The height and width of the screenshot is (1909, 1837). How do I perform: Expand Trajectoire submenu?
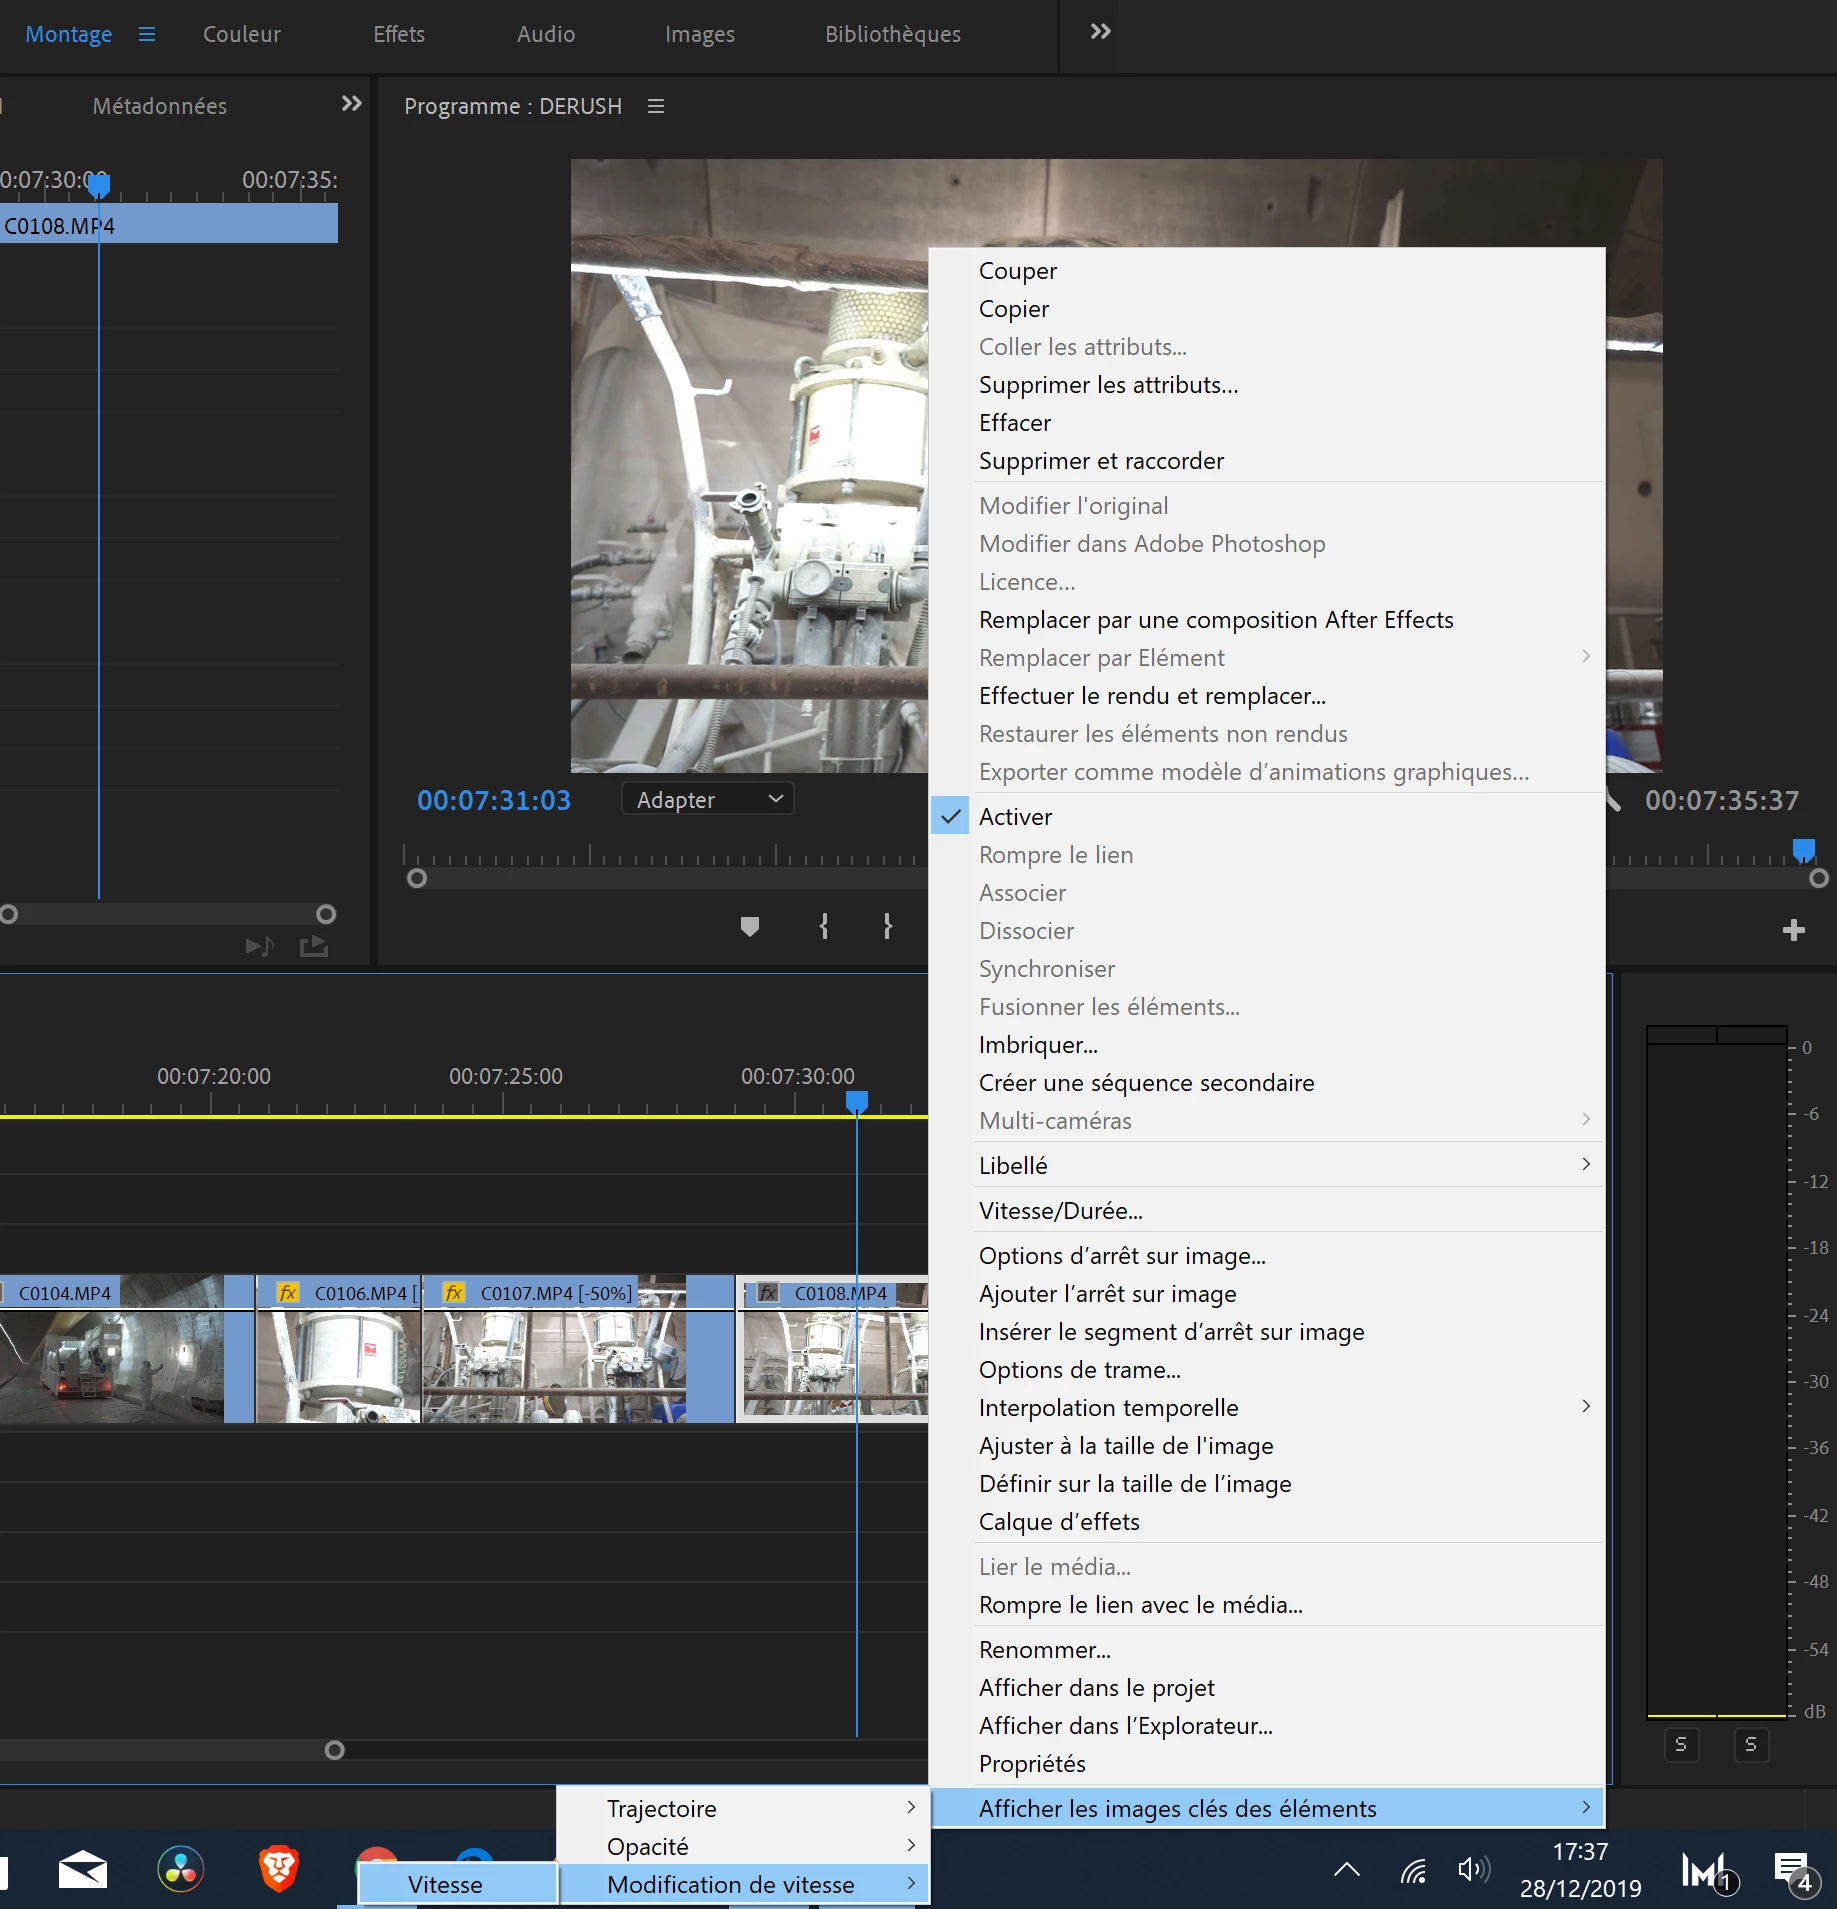(743, 1808)
